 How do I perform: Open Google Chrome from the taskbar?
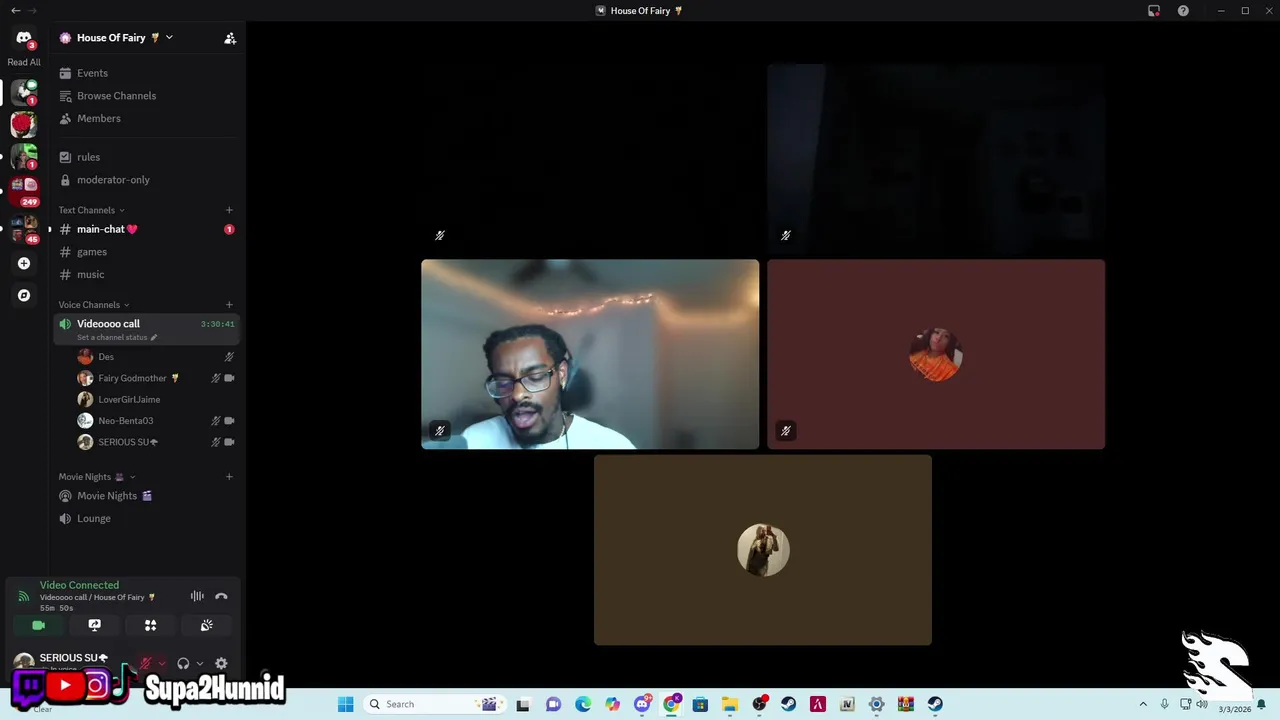click(x=671, y=704)
